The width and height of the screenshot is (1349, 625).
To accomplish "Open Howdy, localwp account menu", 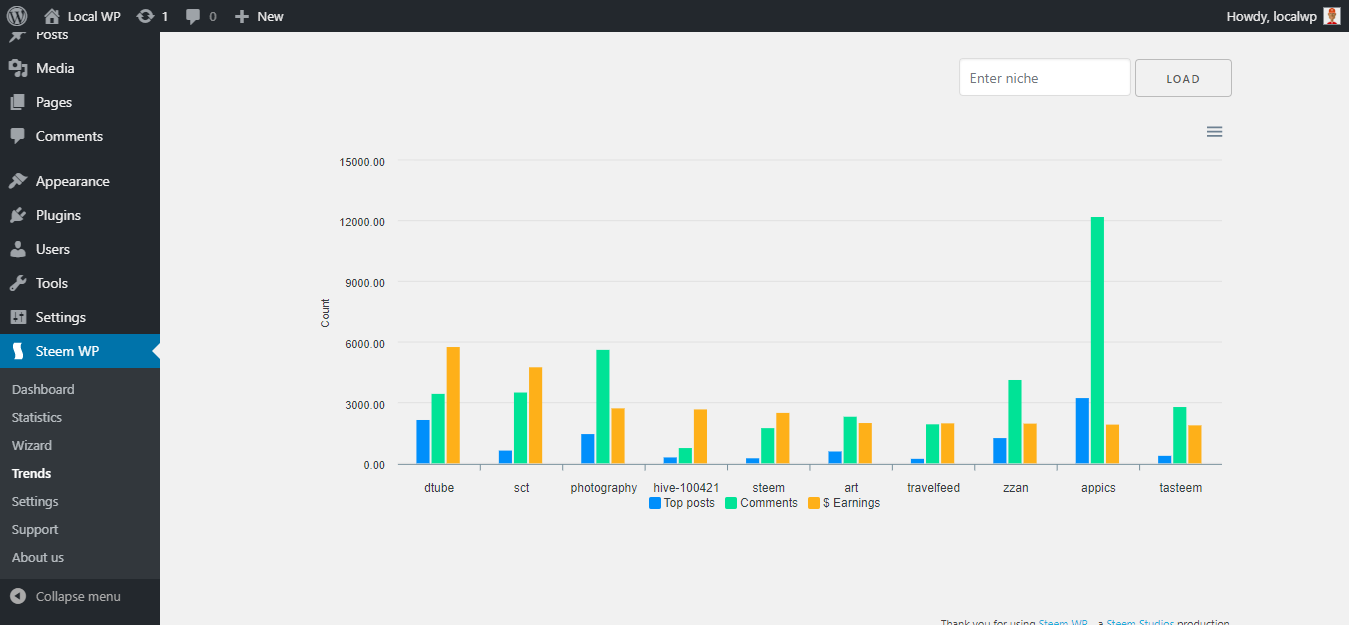I will click(1282, 16).
